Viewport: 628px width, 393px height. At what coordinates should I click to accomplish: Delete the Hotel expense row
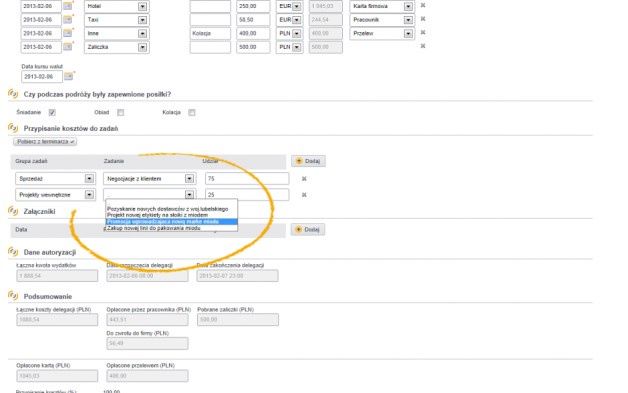pyautogui.click(x=423, y=6)
